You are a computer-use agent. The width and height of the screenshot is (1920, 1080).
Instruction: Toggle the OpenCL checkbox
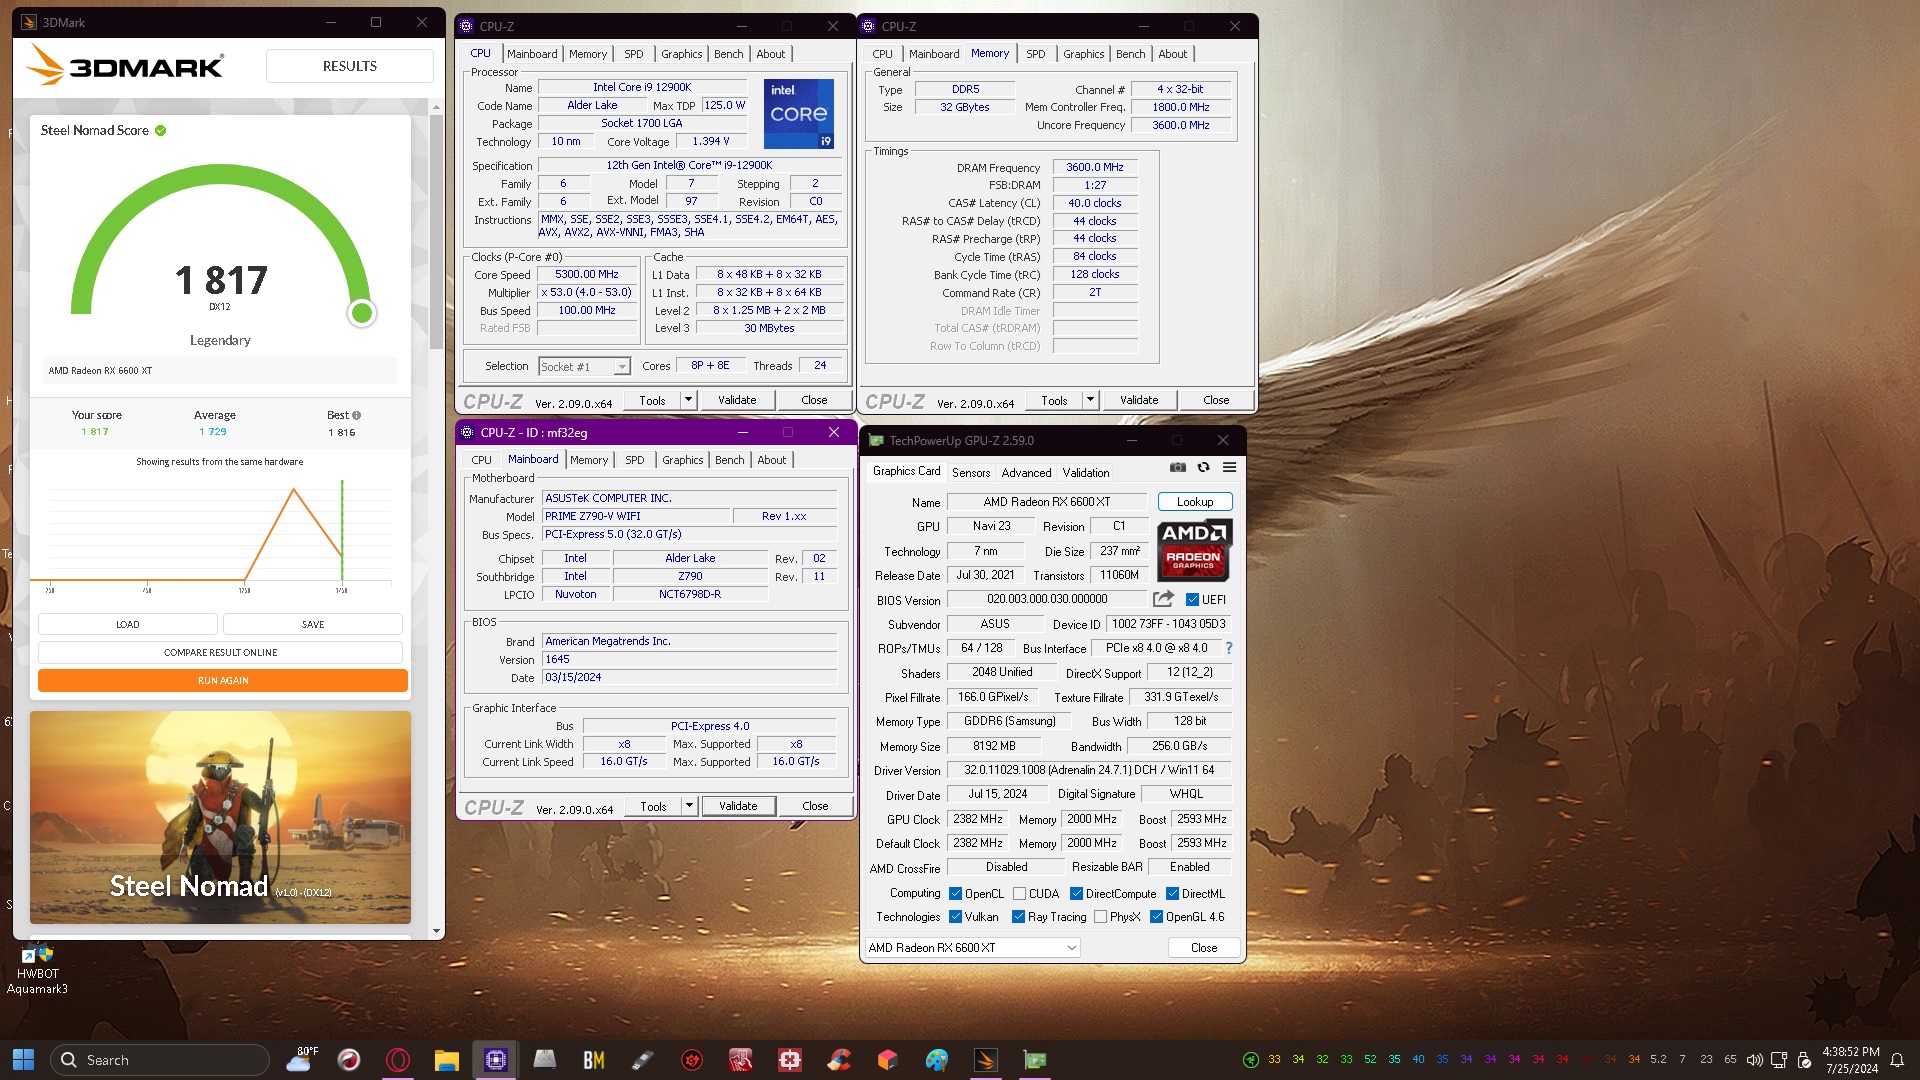(x=955, y=894)
